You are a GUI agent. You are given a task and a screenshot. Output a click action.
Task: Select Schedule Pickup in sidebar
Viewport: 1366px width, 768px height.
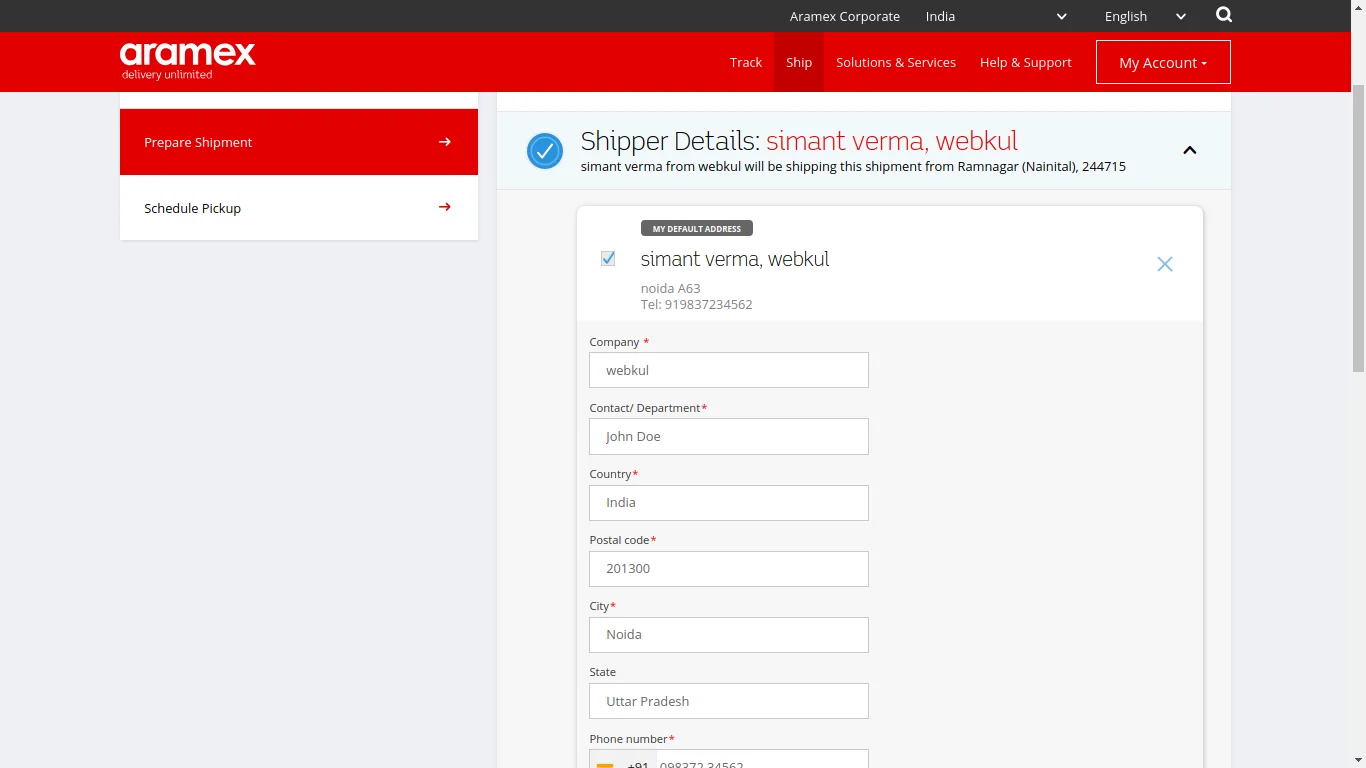[299, 208]
